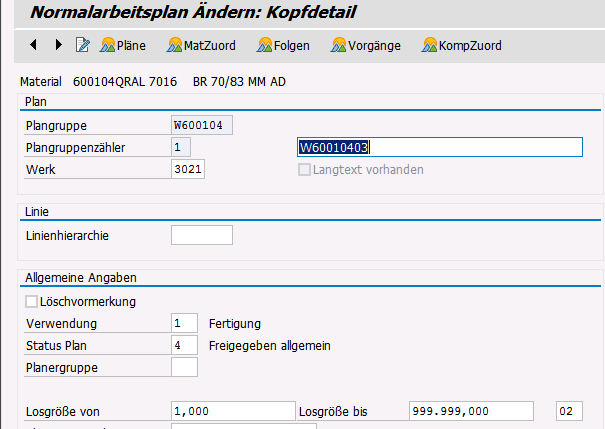This screenshot has height=429, width=605.
Task: Open the long text editor pencil icon
Action: (x=83, y=45)
